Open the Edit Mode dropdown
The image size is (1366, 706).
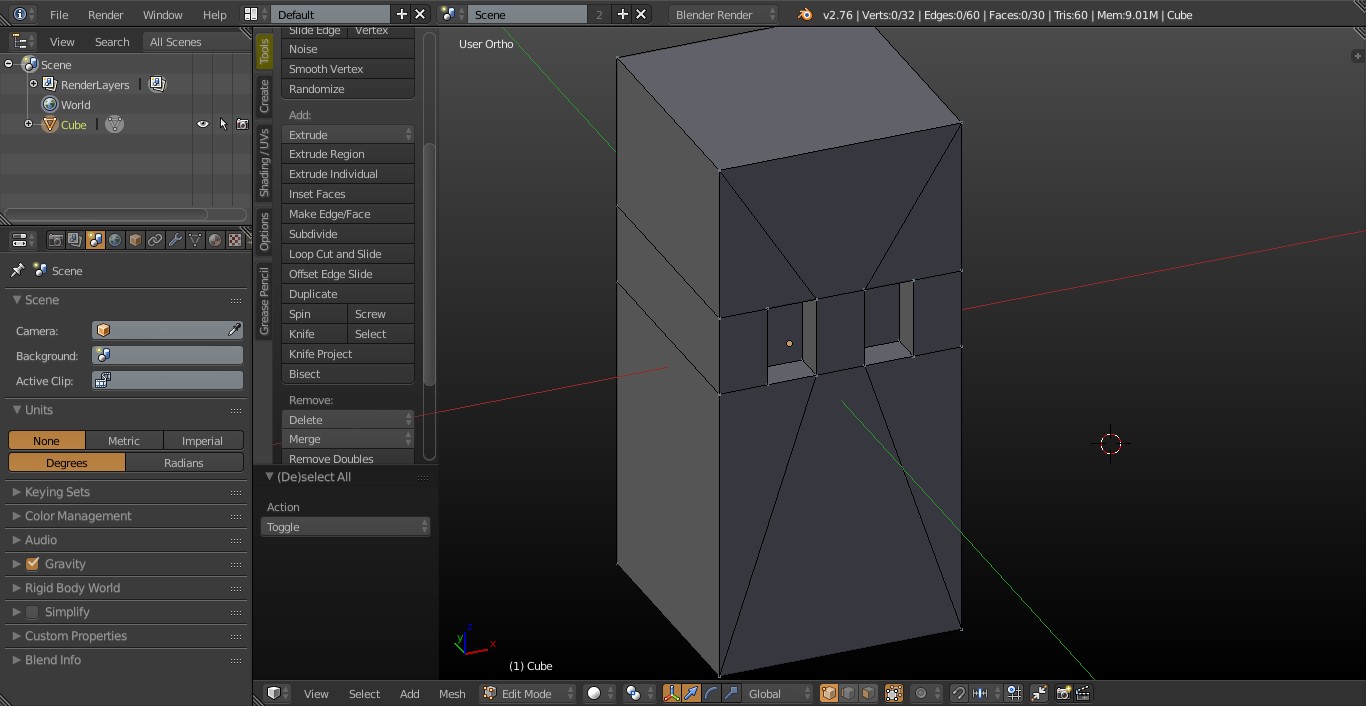[x=528, y=693]
